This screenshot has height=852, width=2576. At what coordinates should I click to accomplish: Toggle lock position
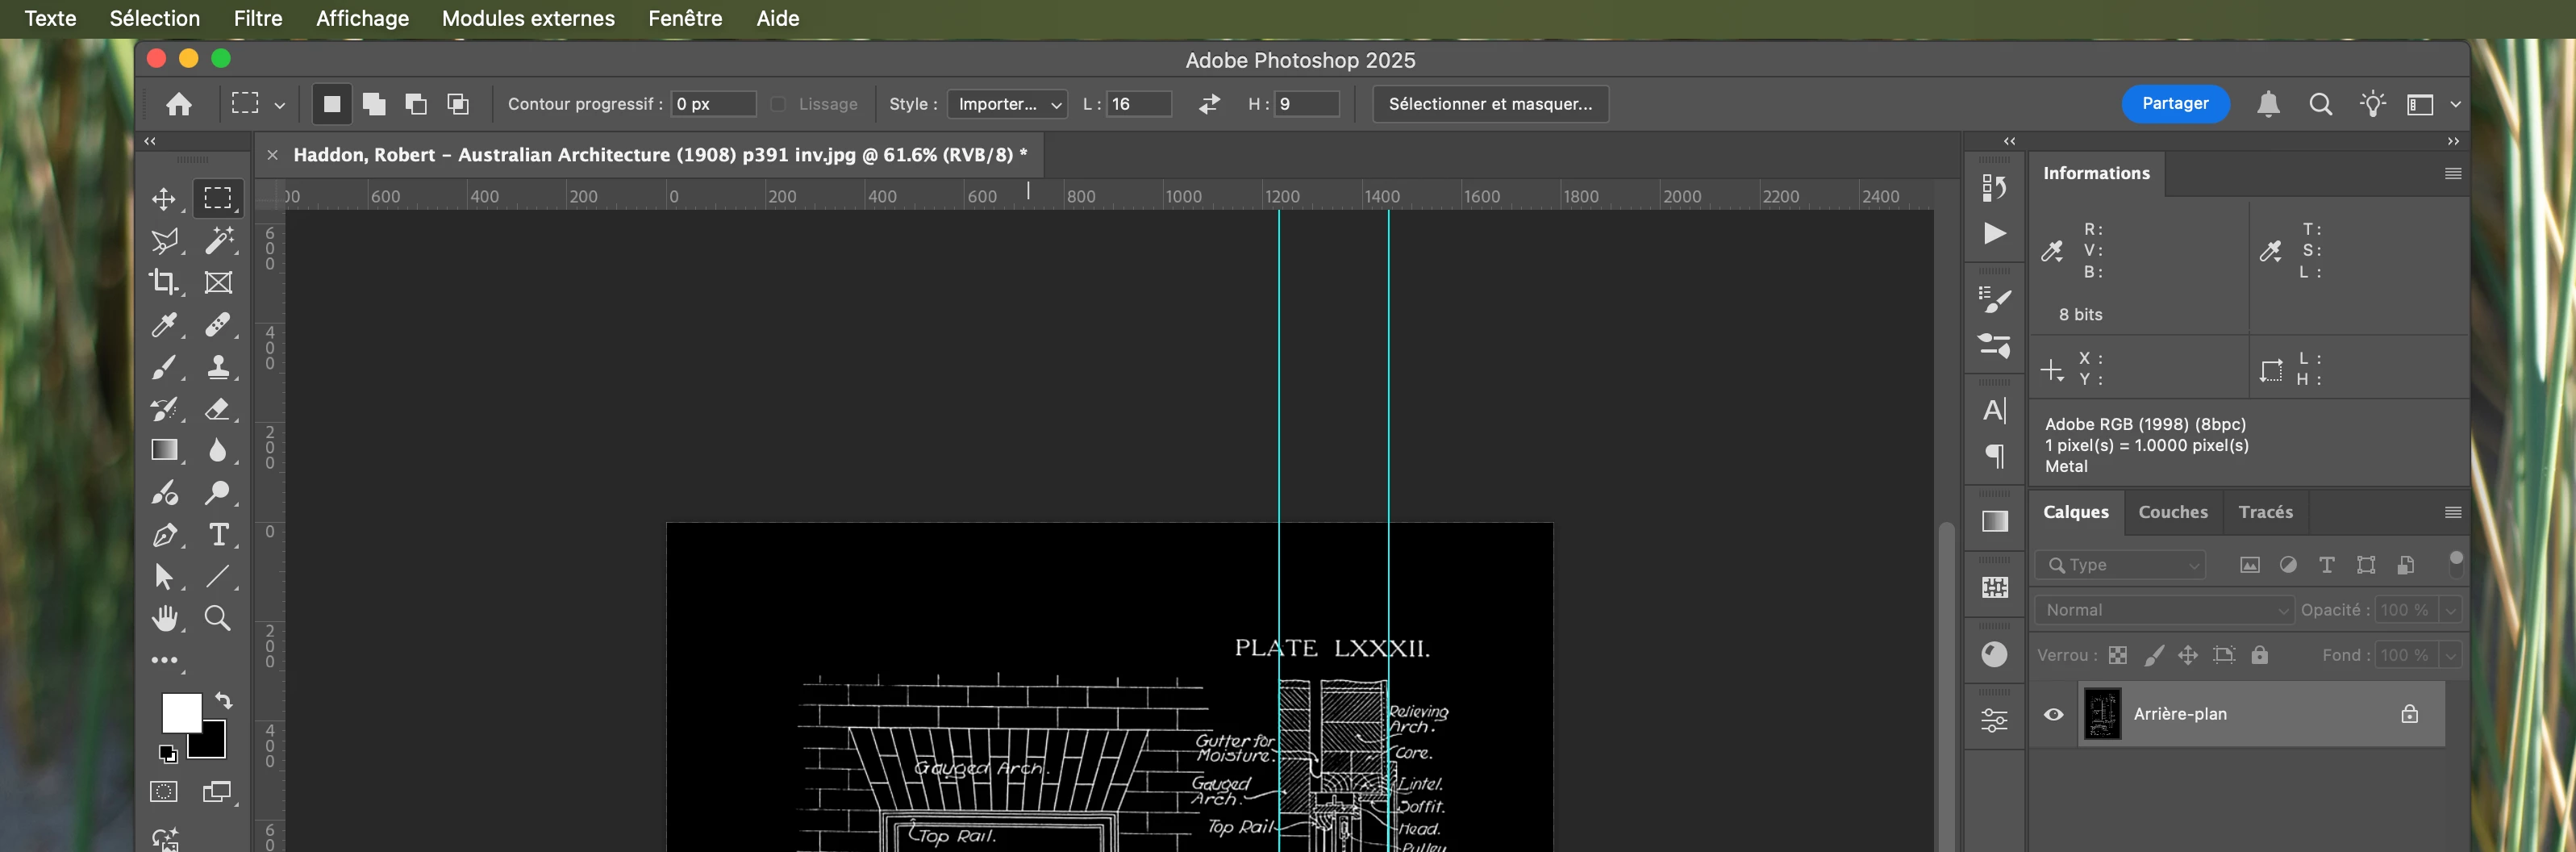click(x=2188, y=655)
